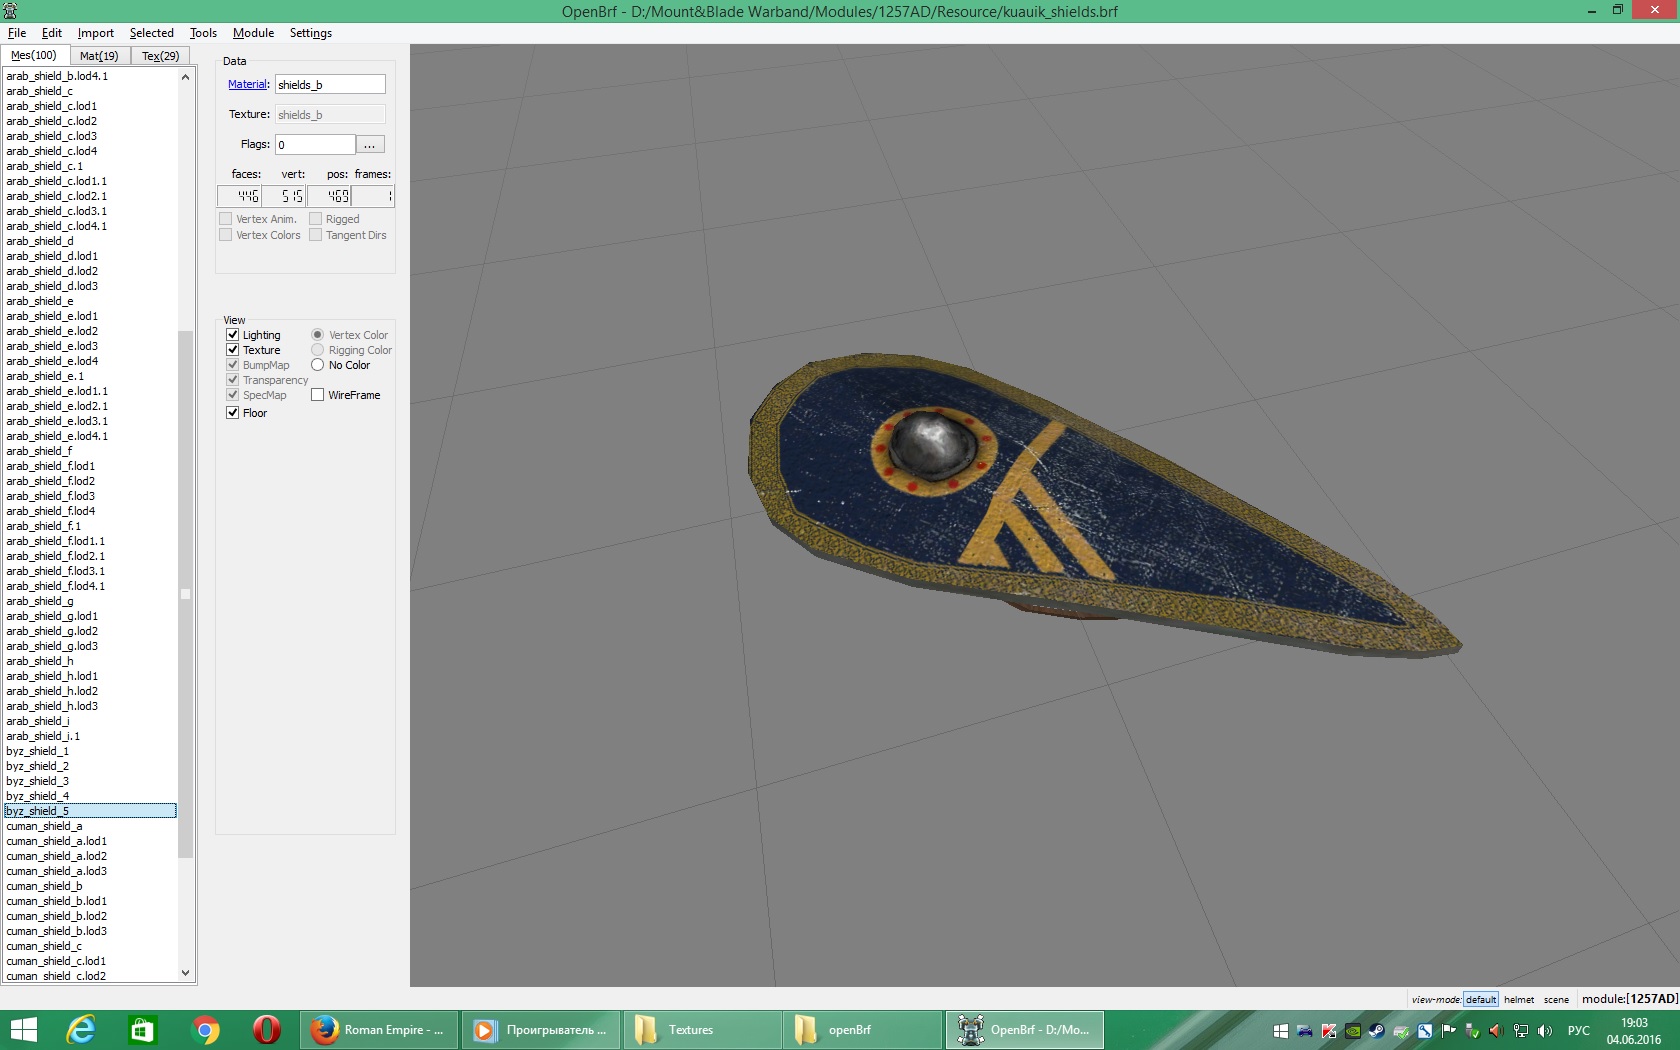
Task: Open the Settings menu
Action: point(311,33)
